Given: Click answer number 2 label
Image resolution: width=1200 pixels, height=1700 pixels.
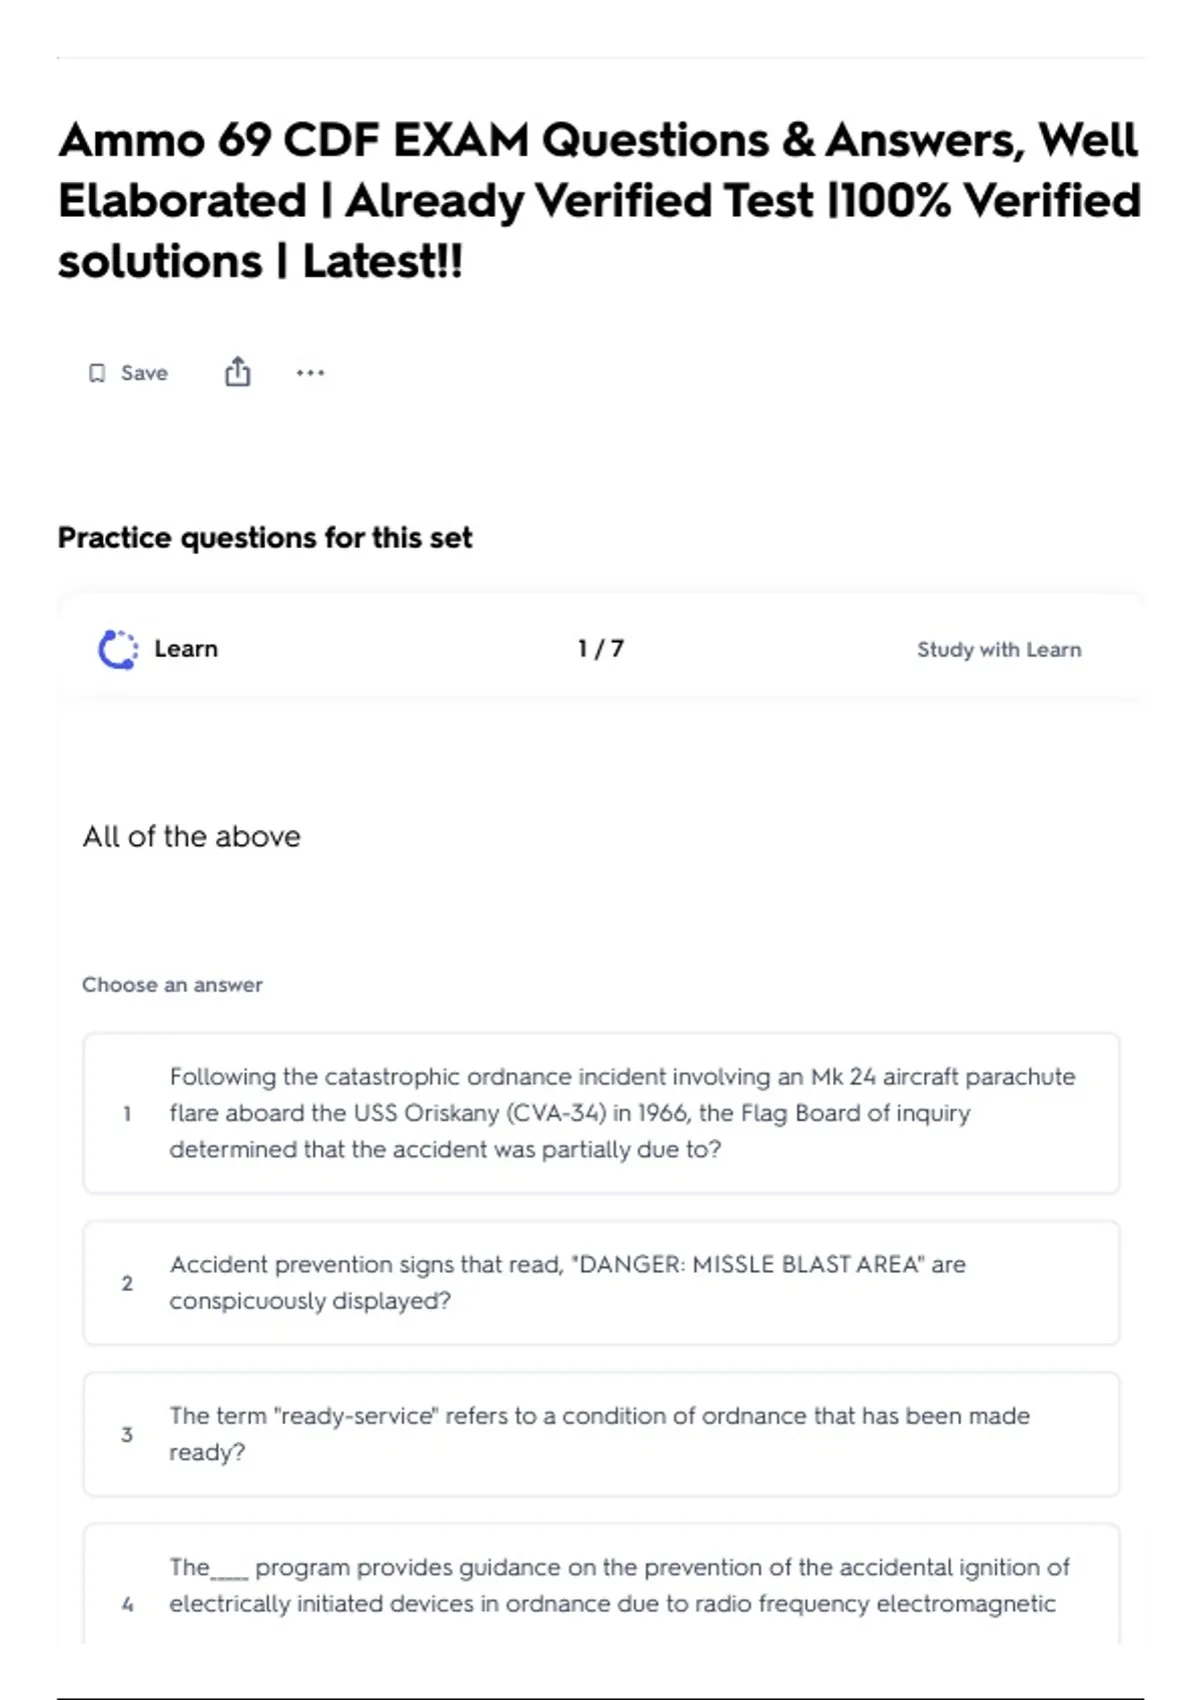Looking at the screenshot, I should pyautogui.click(x=127, y=1283).
